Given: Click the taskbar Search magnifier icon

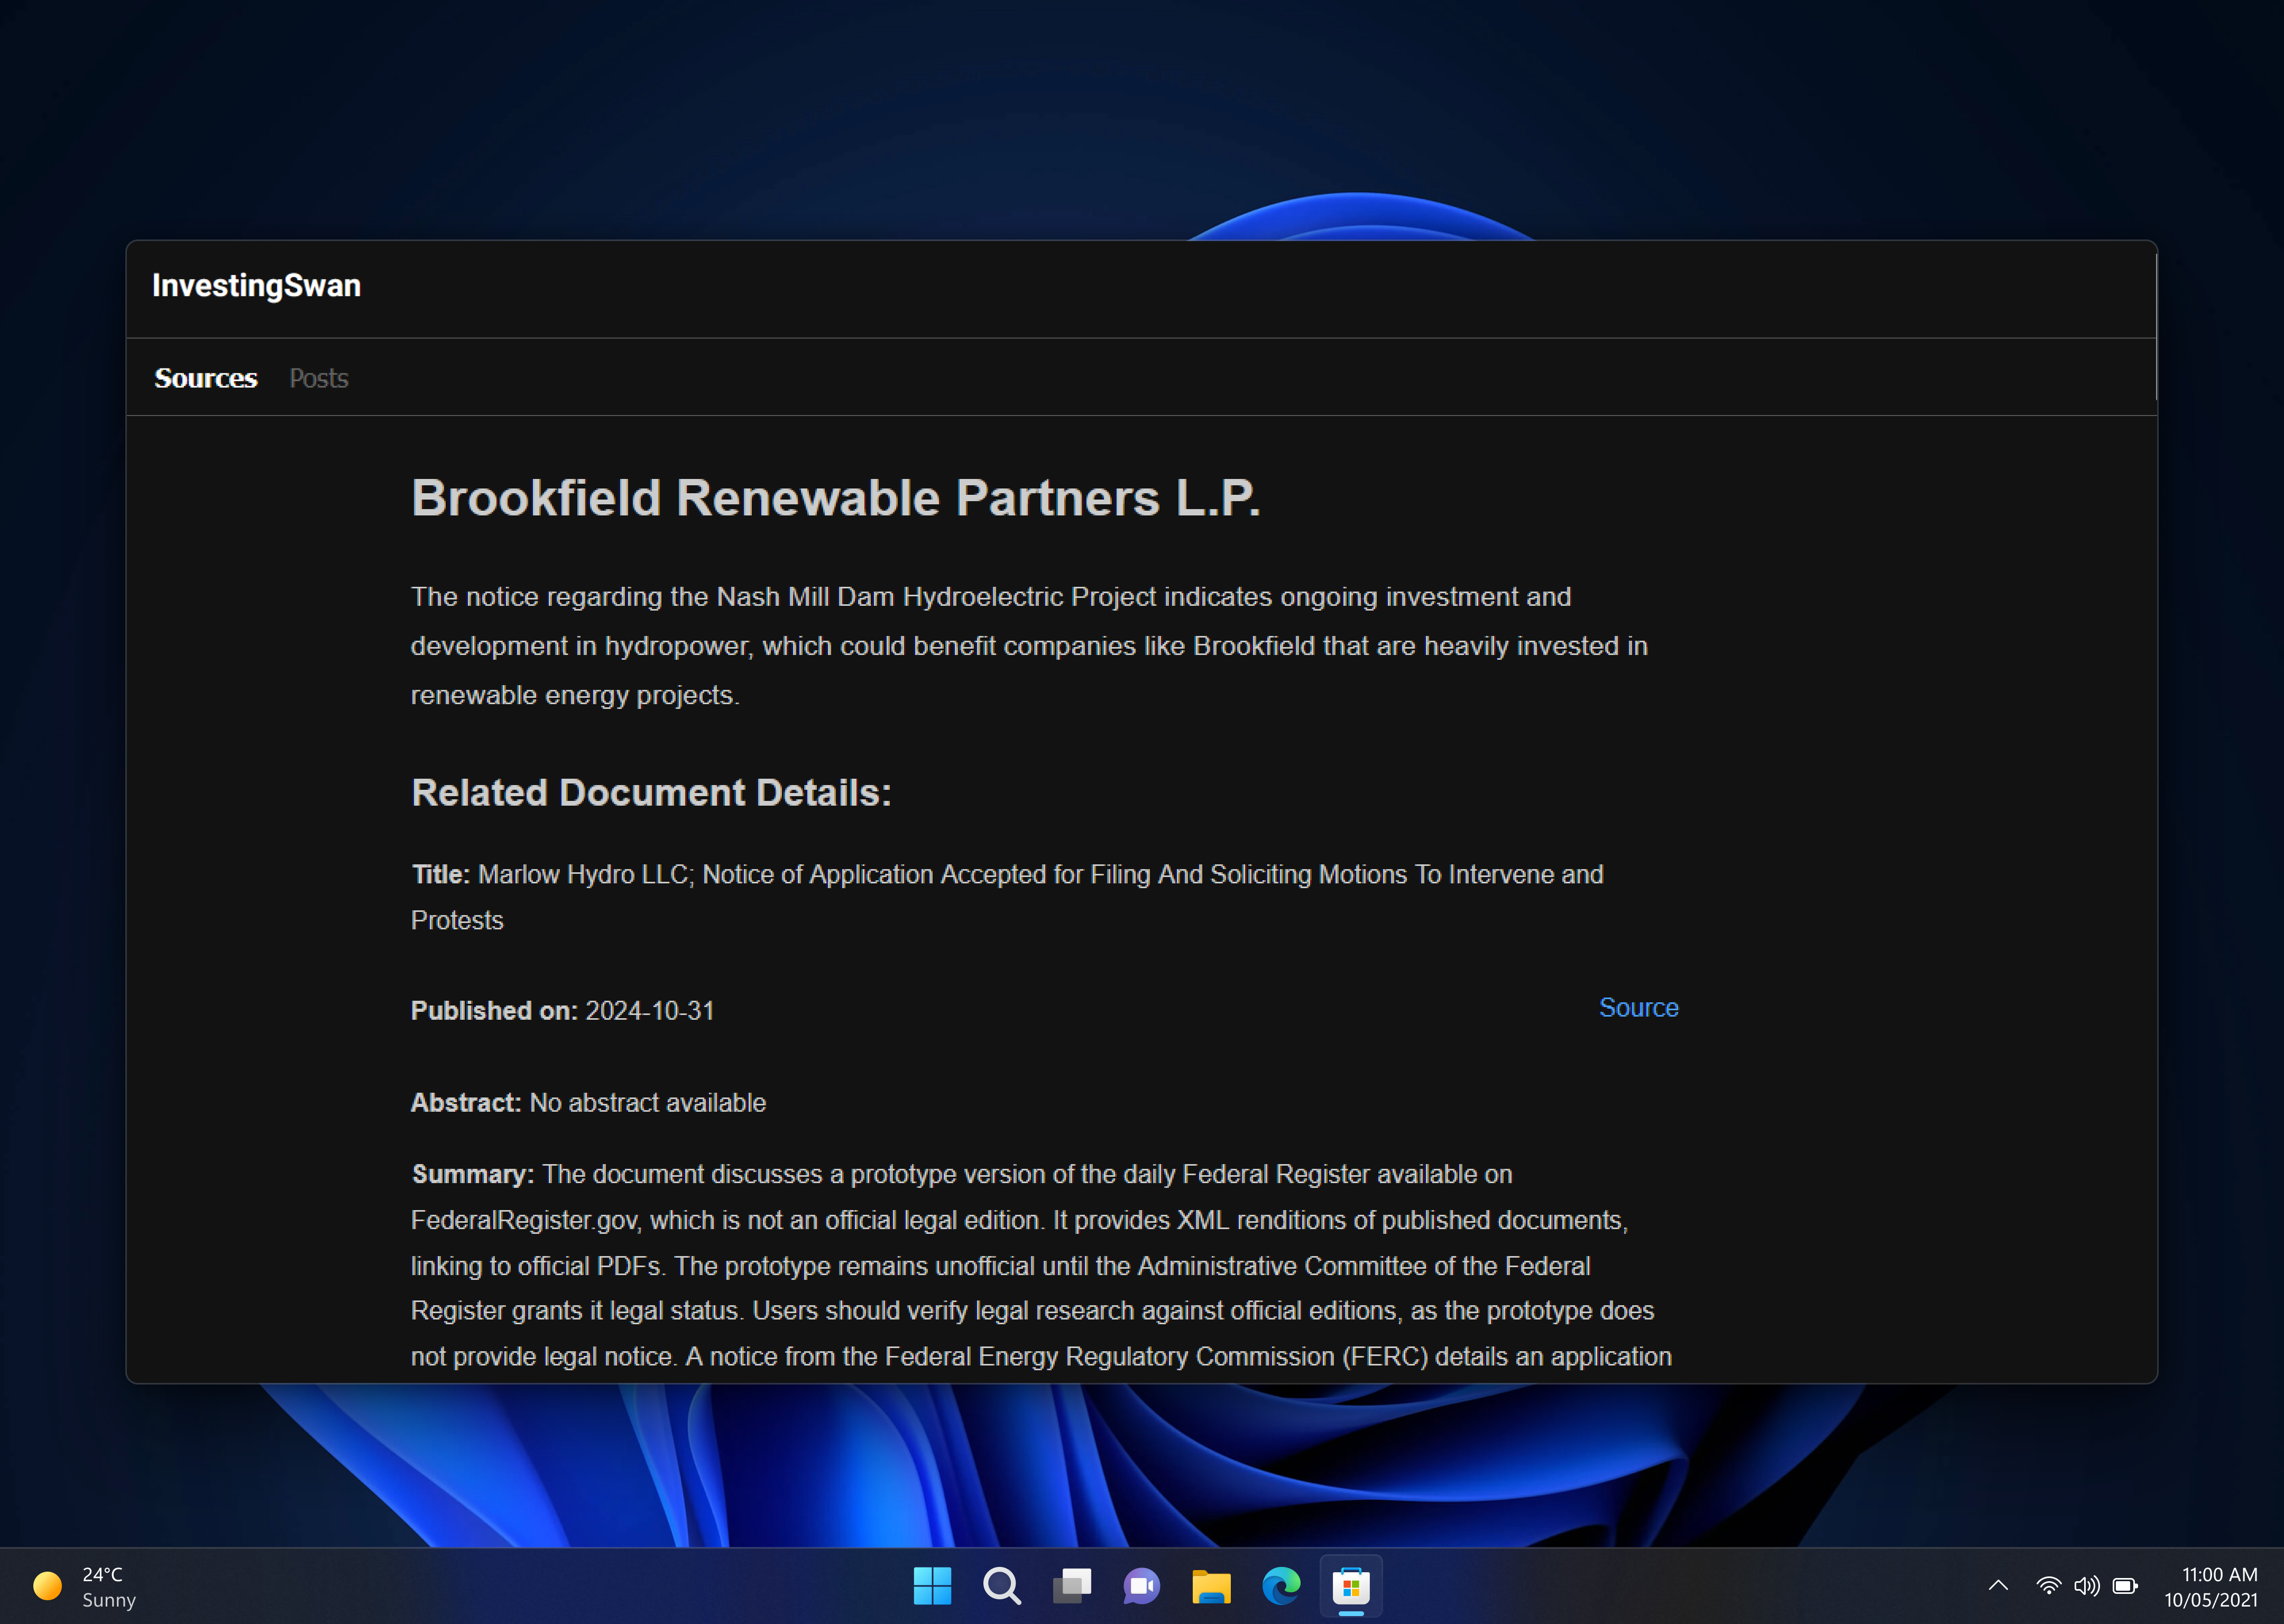Looking at the screenshot, I should click(1001, 1585).
